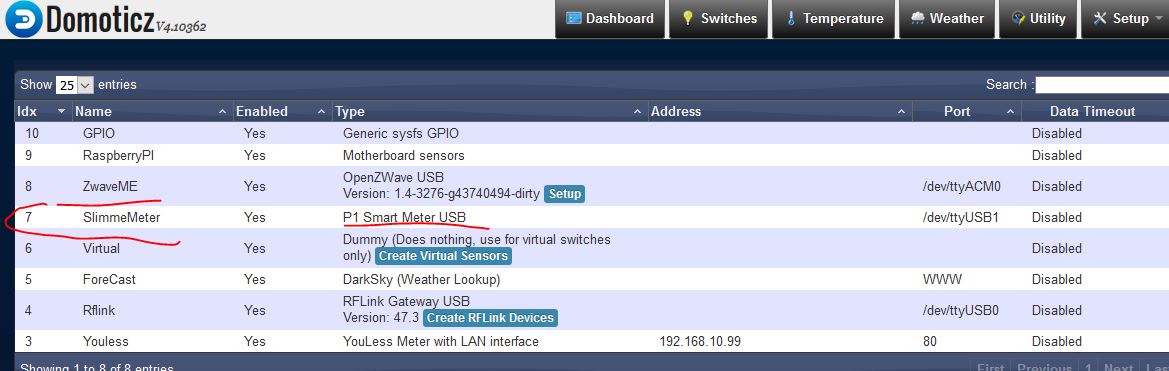Screen dimensions: 1169x371
Task: Go to the Temperature tab
Action: 833,19
